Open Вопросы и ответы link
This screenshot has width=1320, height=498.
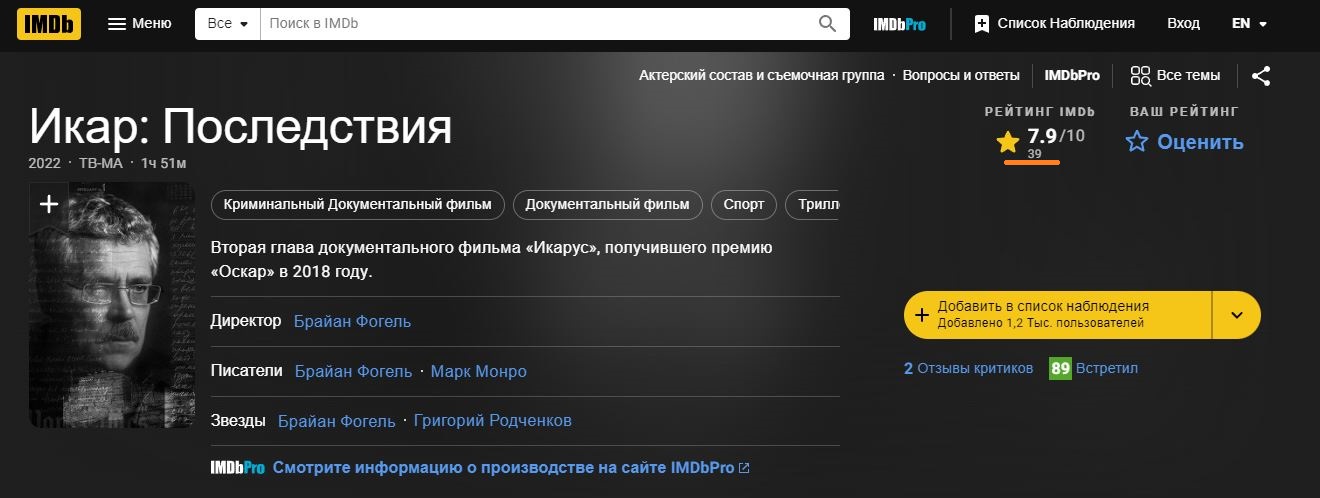(961, 75)
